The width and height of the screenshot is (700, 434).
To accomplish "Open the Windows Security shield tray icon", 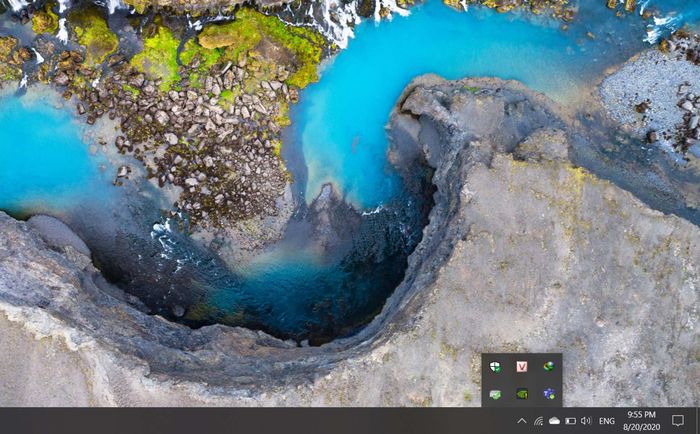I will tap(495, 367).
